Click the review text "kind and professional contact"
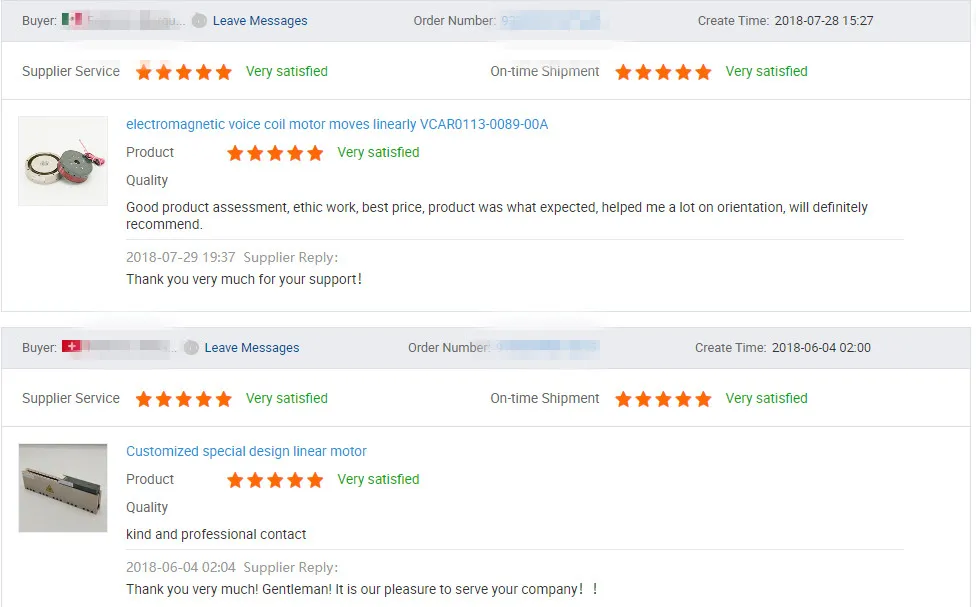 tap(216, 534)
